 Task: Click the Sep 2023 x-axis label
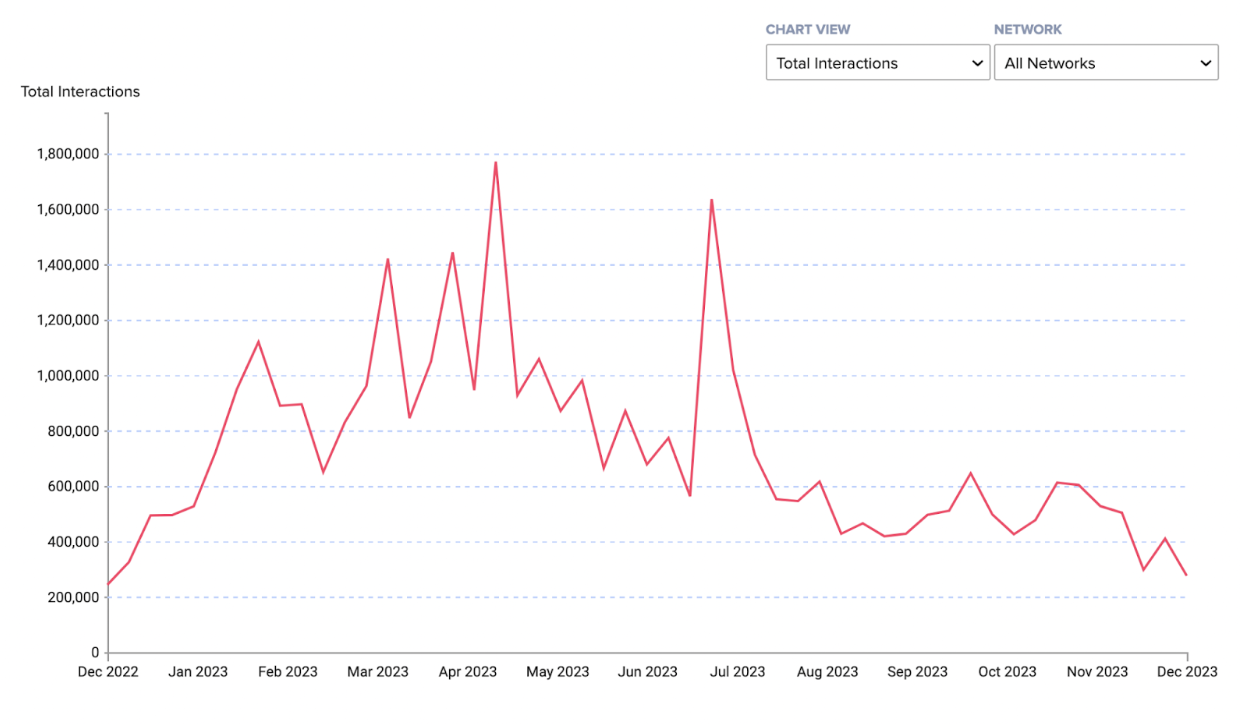(917, 672)
